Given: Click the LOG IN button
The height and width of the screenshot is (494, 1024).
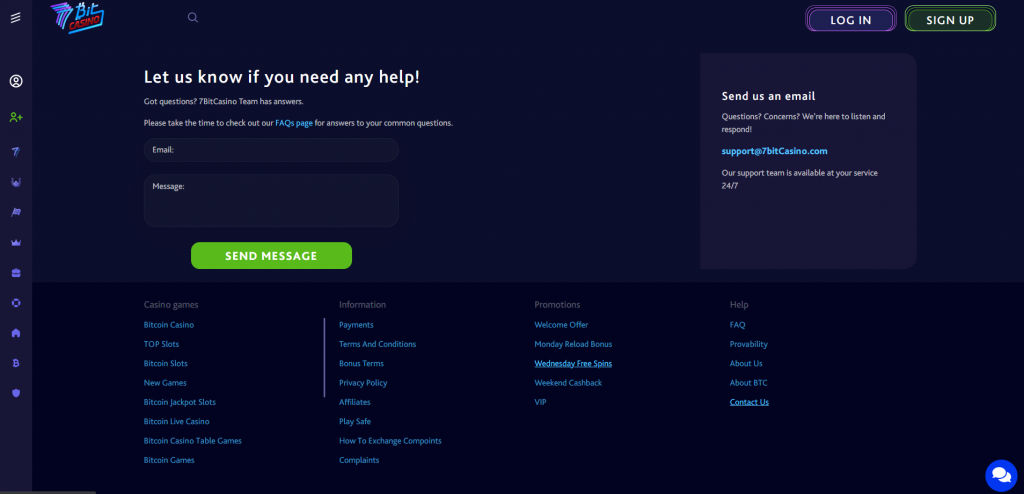Looking at the screenshot, I should (850, 20).
